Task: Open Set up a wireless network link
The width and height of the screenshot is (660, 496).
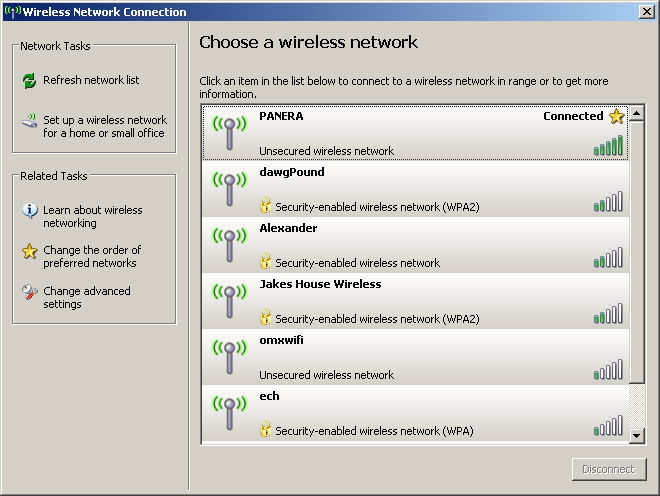Action: click(x=105, y=126)
